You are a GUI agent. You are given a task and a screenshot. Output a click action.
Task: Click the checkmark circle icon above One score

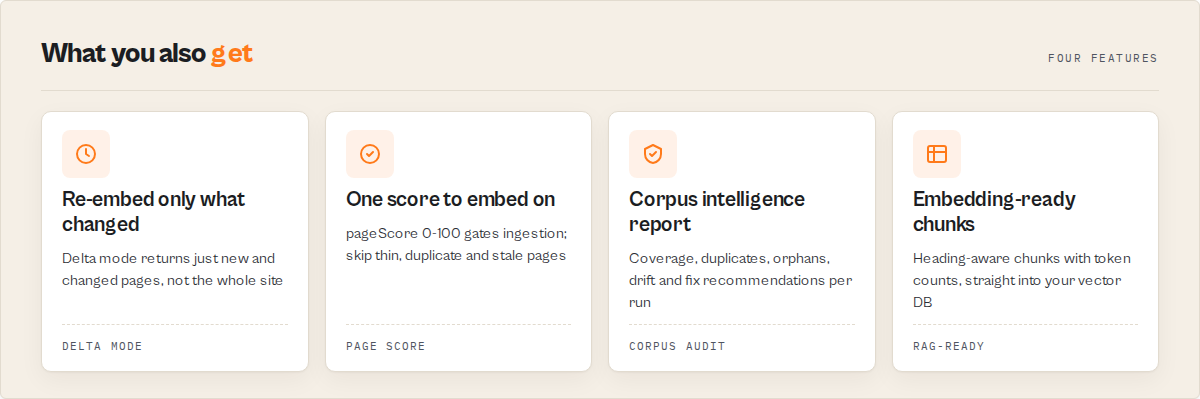370,154
